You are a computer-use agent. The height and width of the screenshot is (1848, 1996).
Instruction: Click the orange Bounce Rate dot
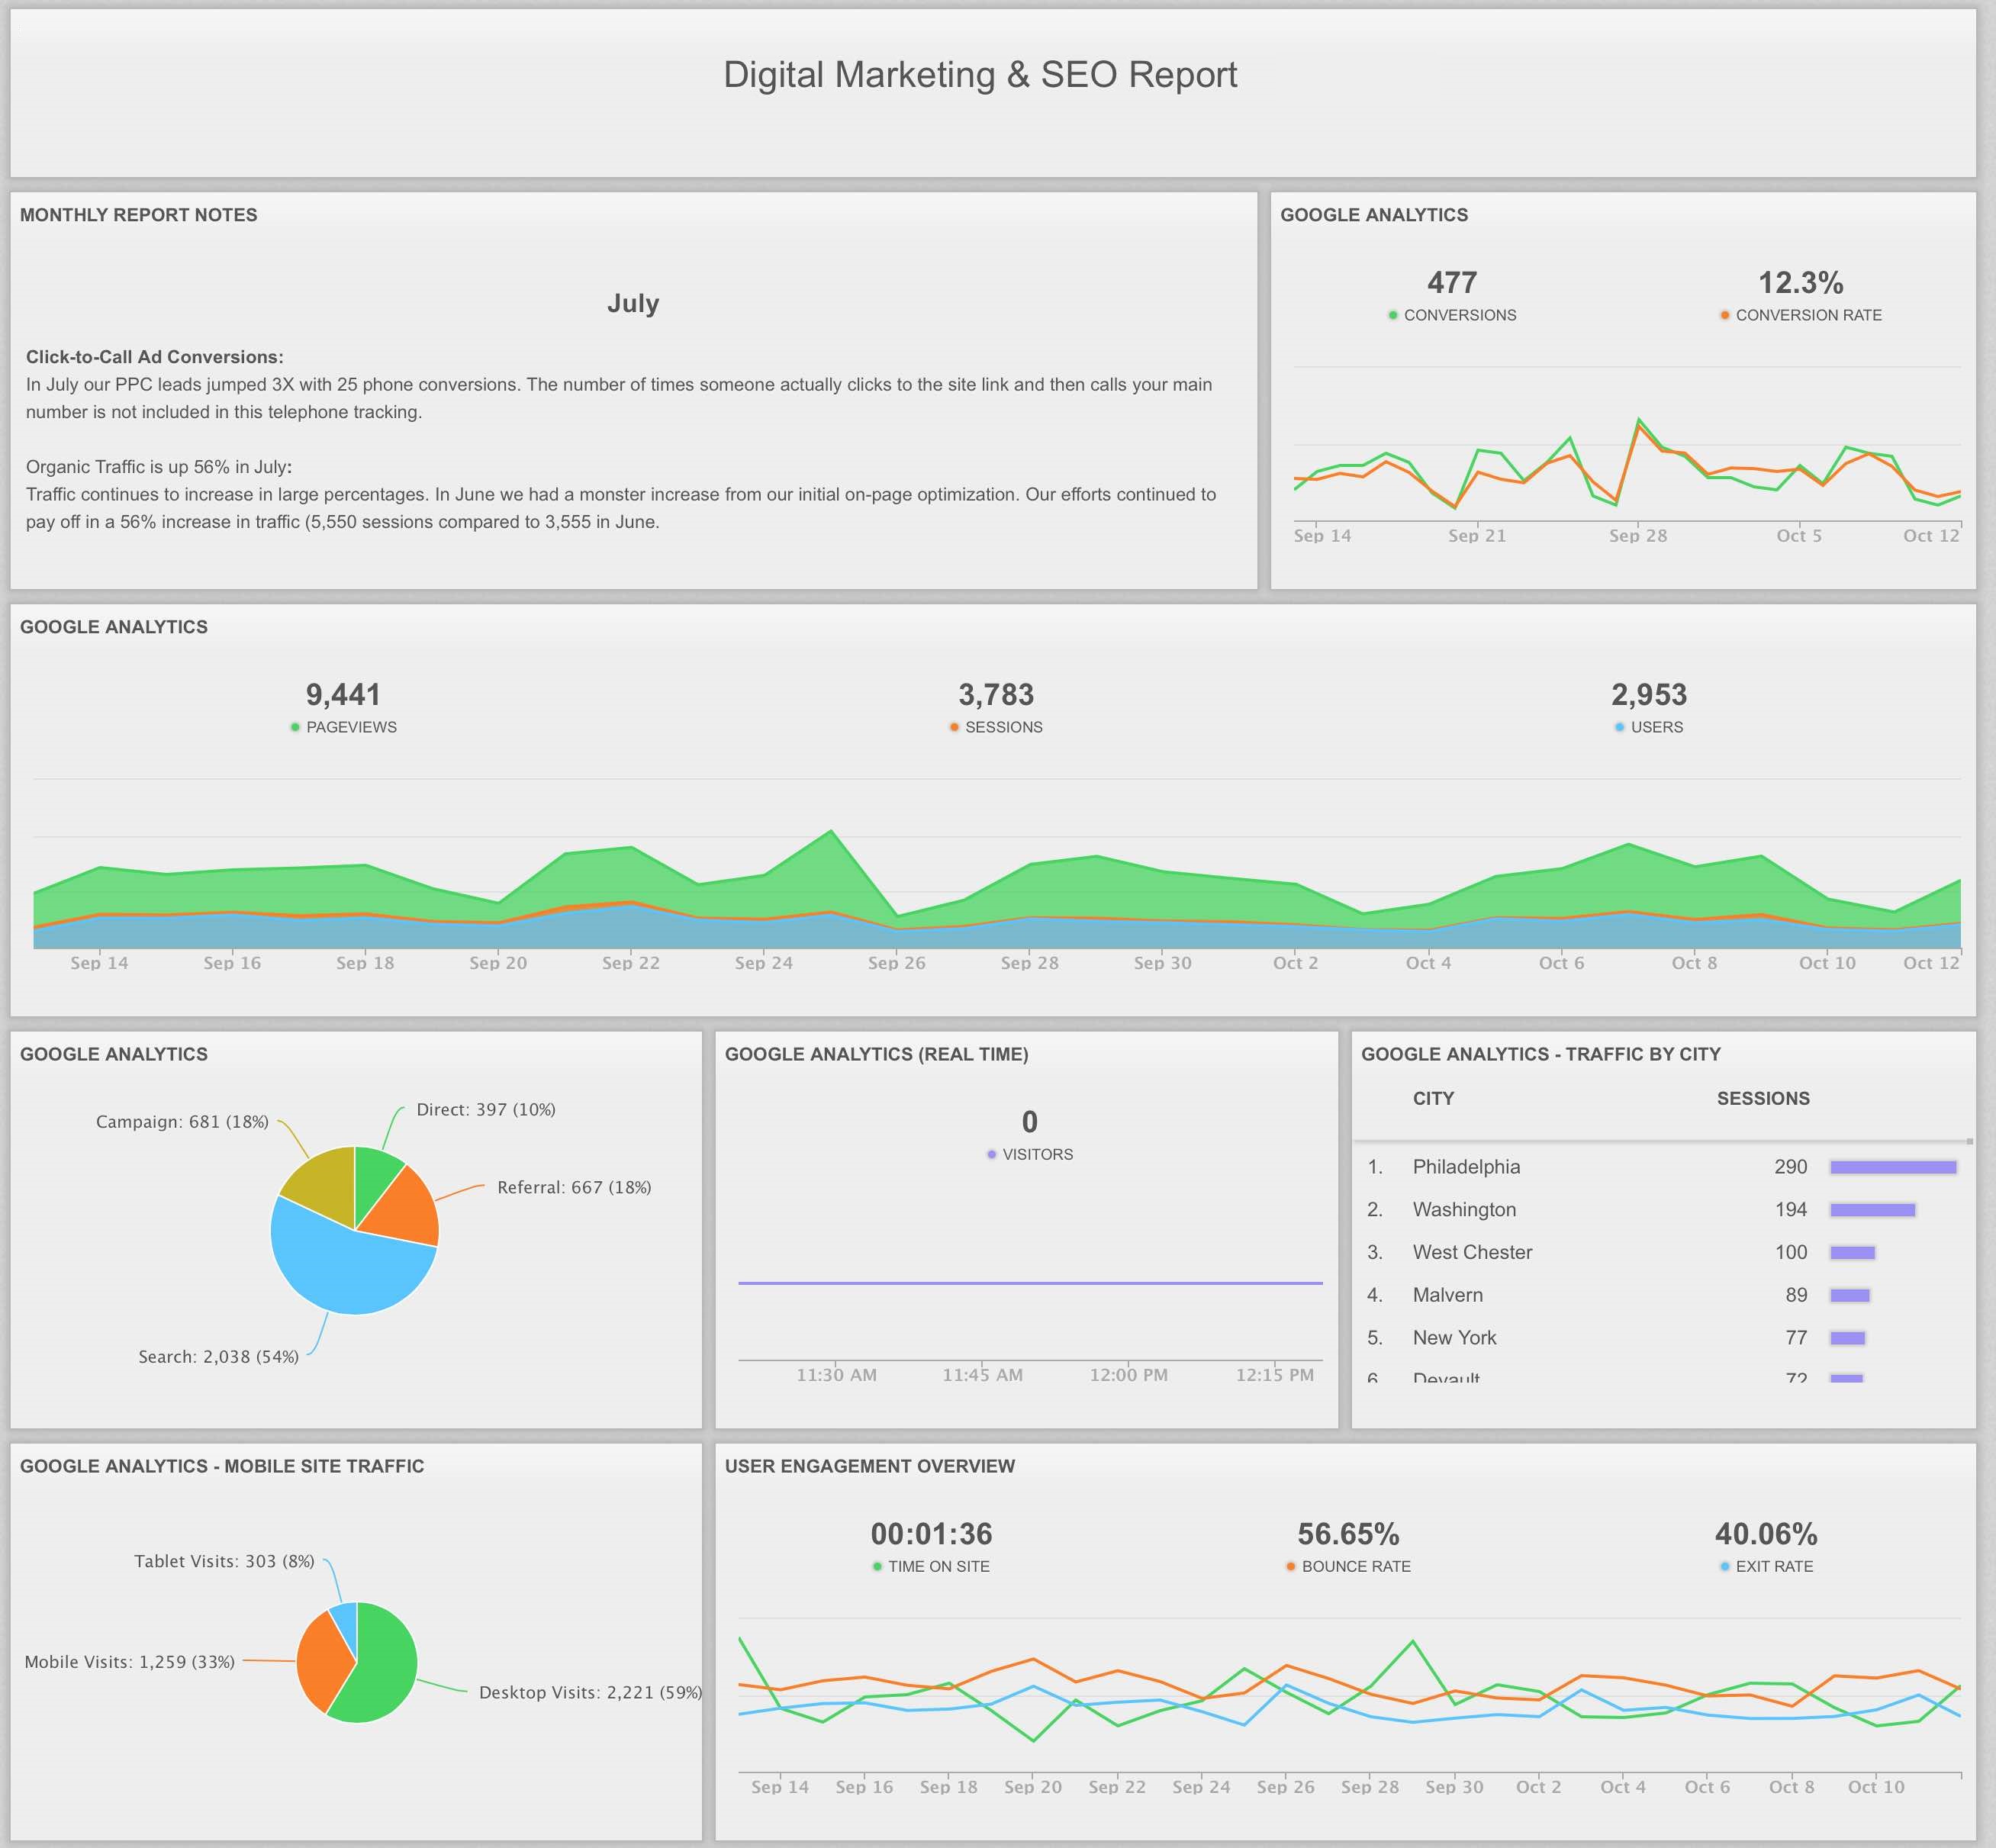pos(1290,1566)
